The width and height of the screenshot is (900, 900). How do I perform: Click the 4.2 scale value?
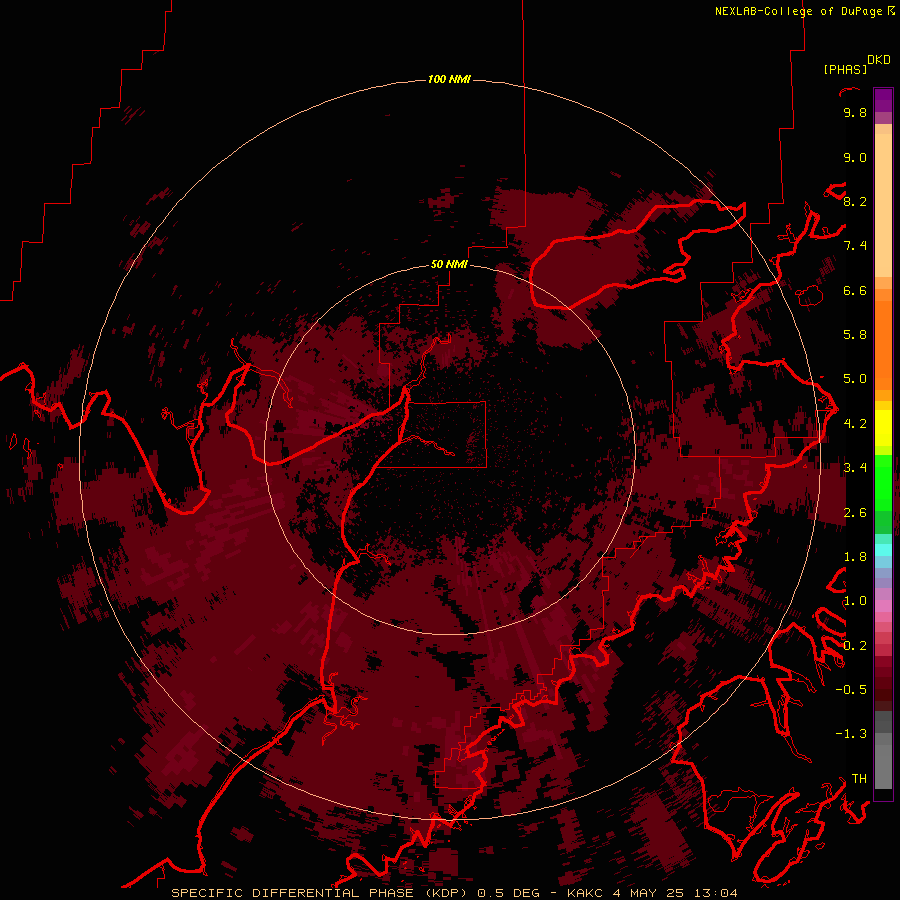(855, 424)
